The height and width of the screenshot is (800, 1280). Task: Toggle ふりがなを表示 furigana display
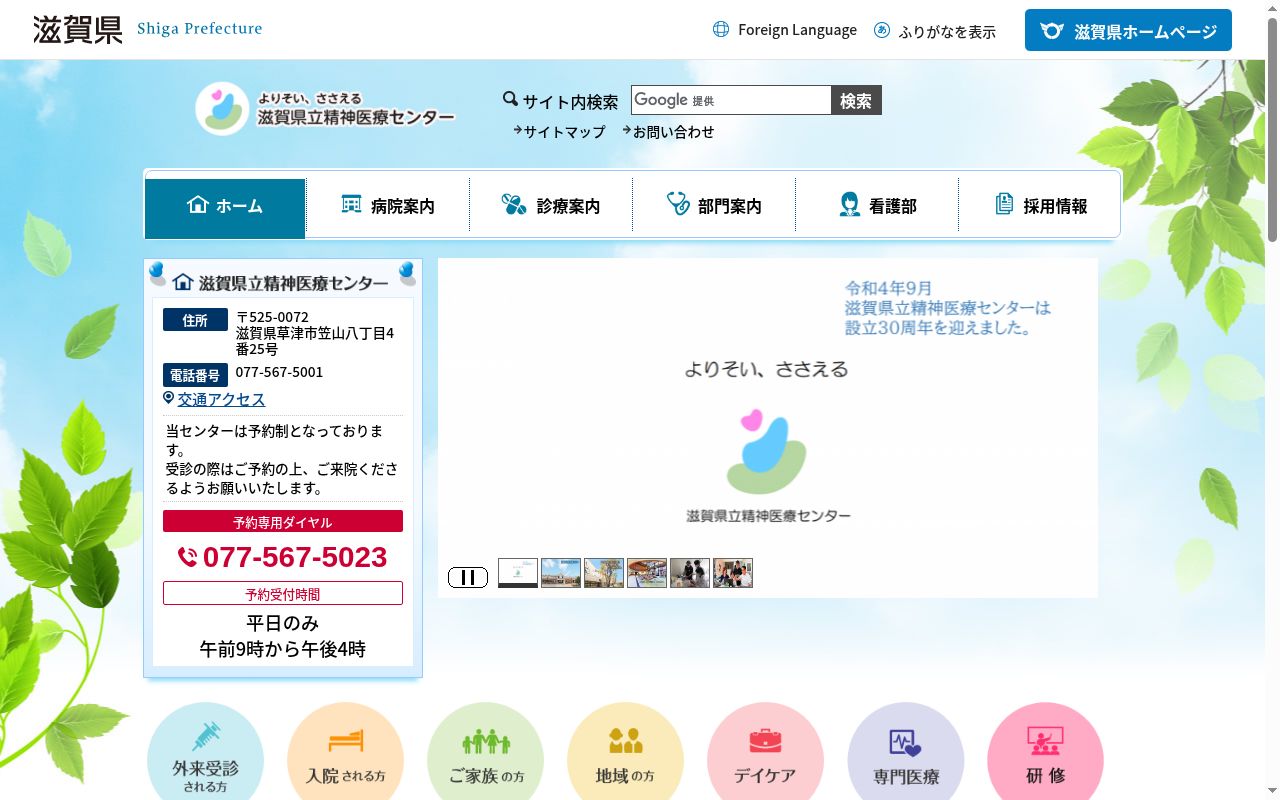[947, 31]
